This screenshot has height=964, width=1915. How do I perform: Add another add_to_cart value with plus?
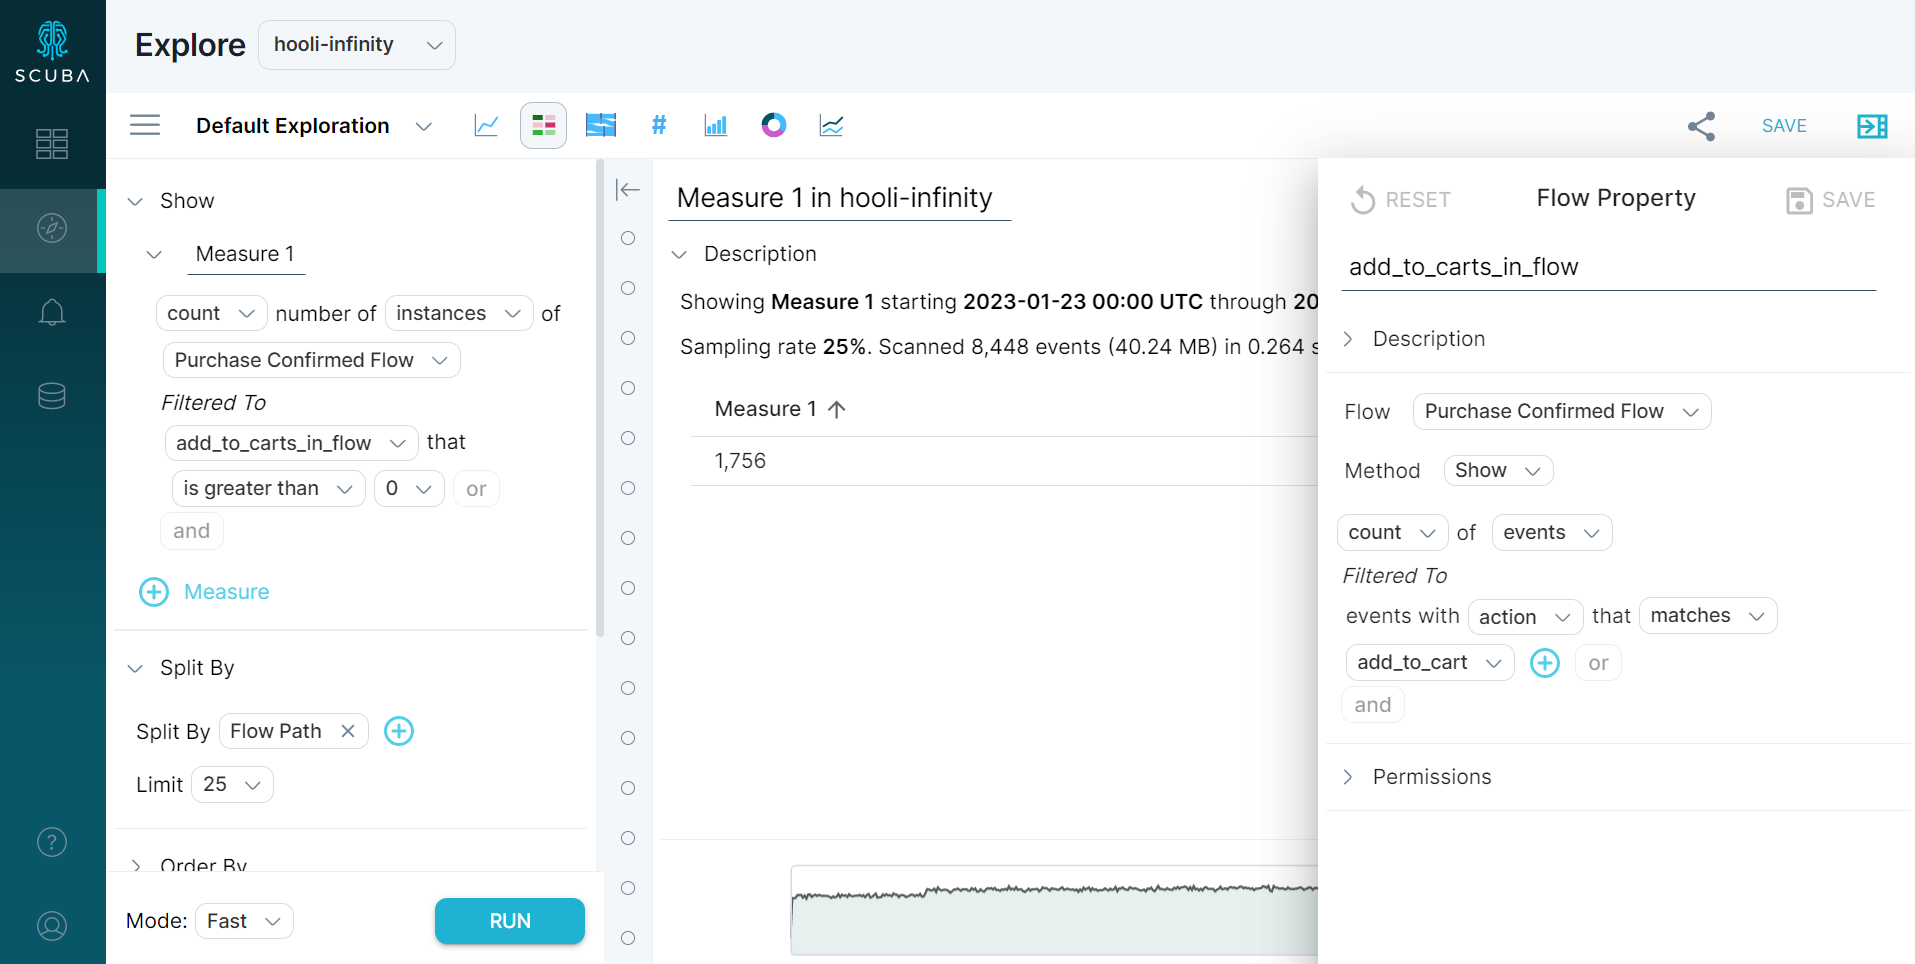point(1545,662)
